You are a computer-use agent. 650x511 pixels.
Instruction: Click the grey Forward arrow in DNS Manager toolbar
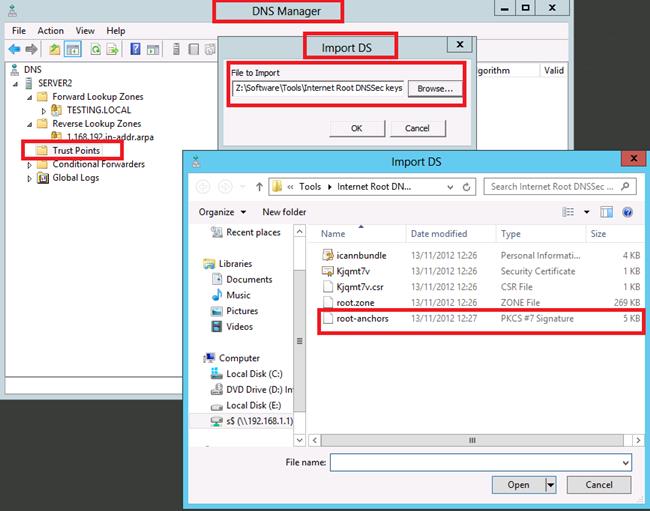(31, 49)
